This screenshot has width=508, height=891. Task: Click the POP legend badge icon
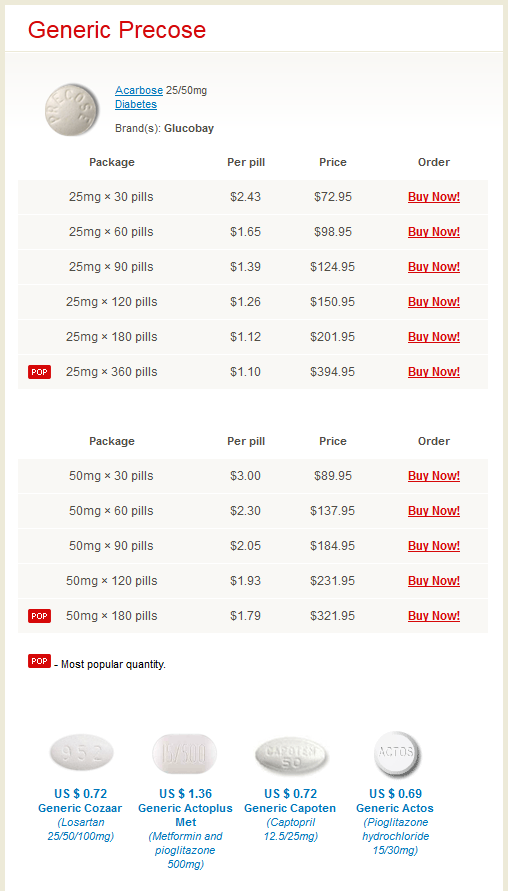pos(39,661)
